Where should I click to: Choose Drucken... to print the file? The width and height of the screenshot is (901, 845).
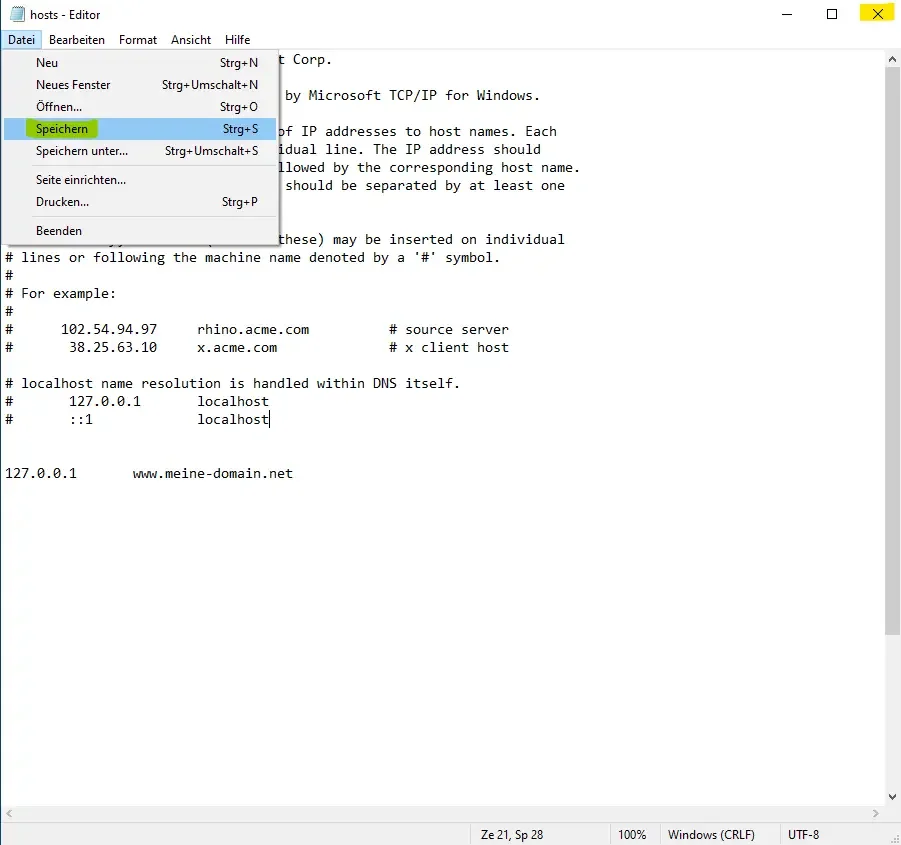62,202
